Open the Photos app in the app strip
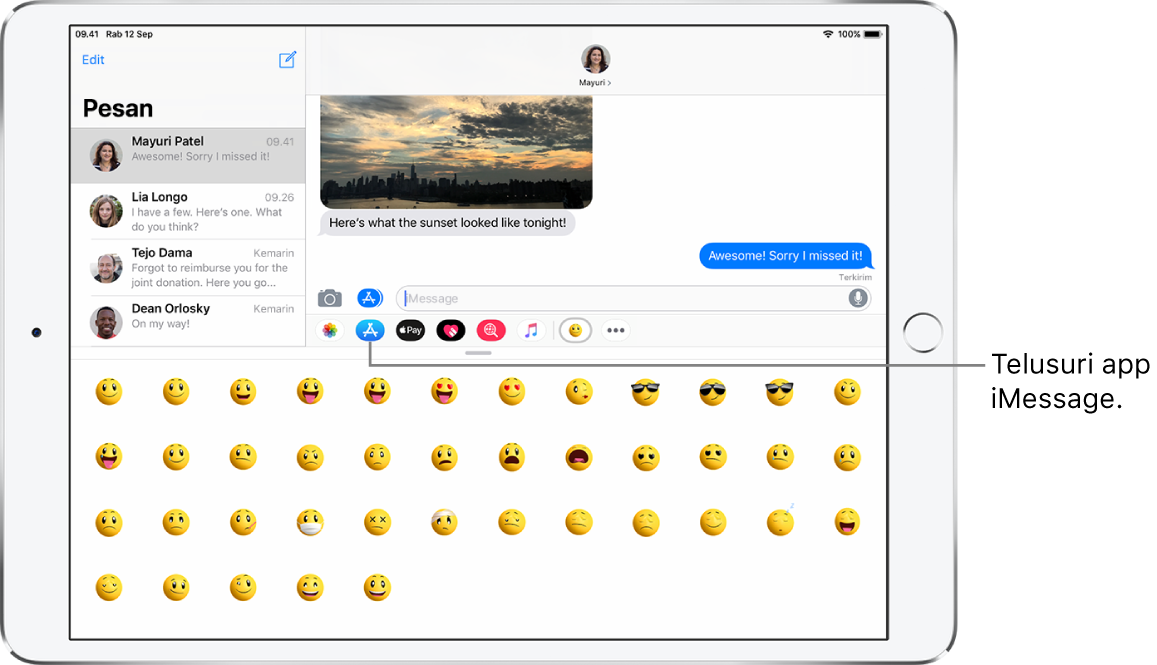Screen dimensions: 1157x665 (x=330, y=331)
